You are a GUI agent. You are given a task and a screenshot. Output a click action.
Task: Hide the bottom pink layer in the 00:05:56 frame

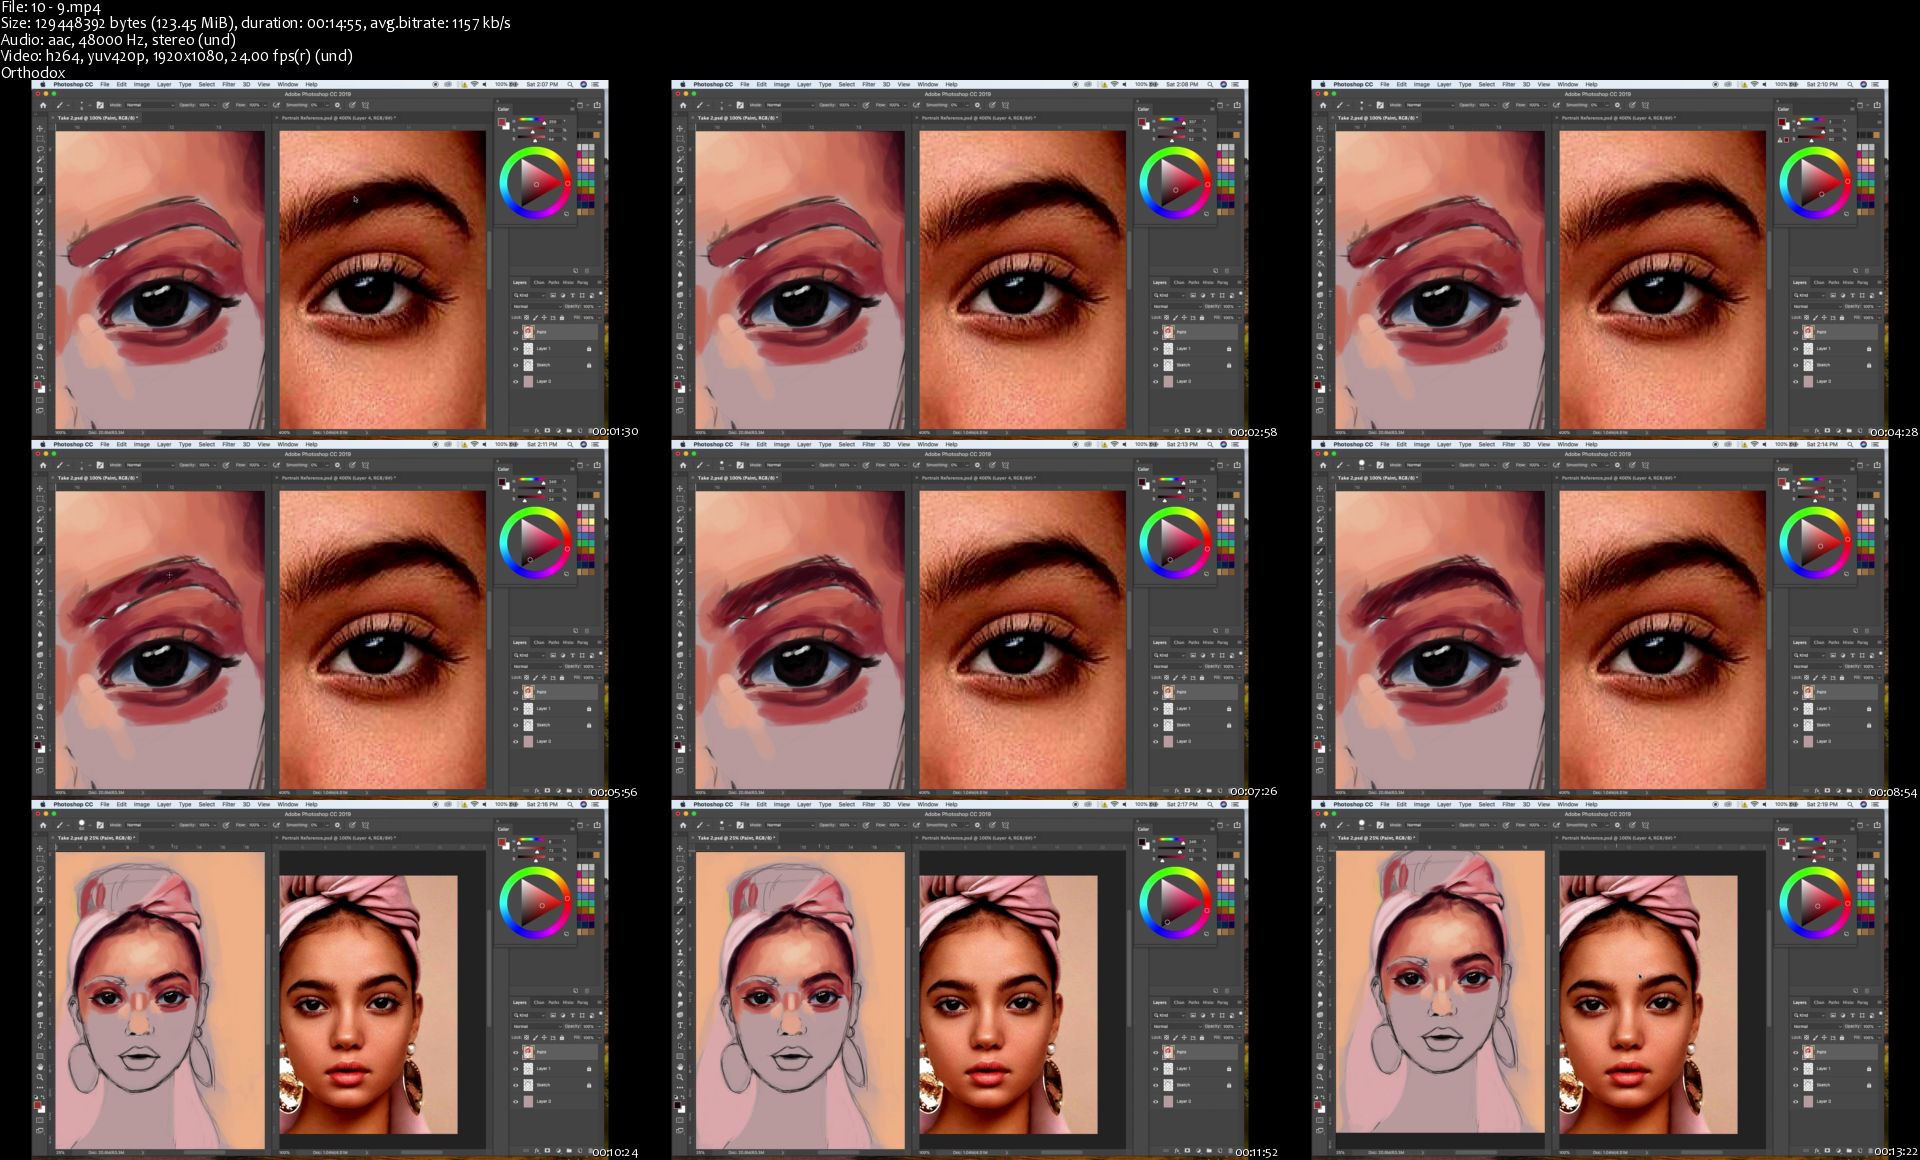click(516, 742)
